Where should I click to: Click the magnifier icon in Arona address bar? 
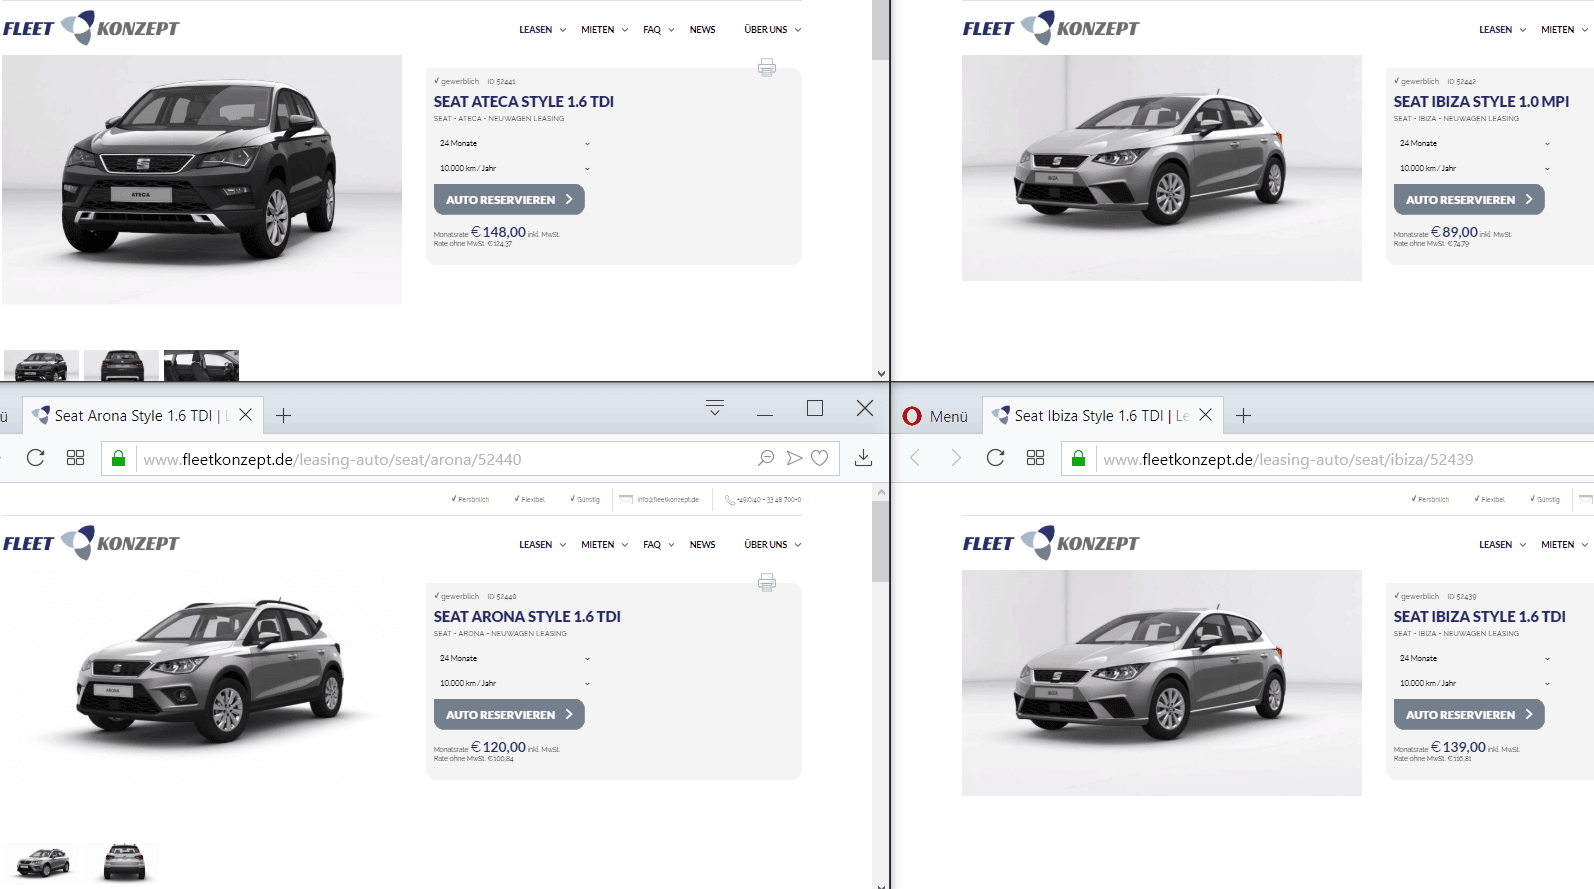pos(766,458)
